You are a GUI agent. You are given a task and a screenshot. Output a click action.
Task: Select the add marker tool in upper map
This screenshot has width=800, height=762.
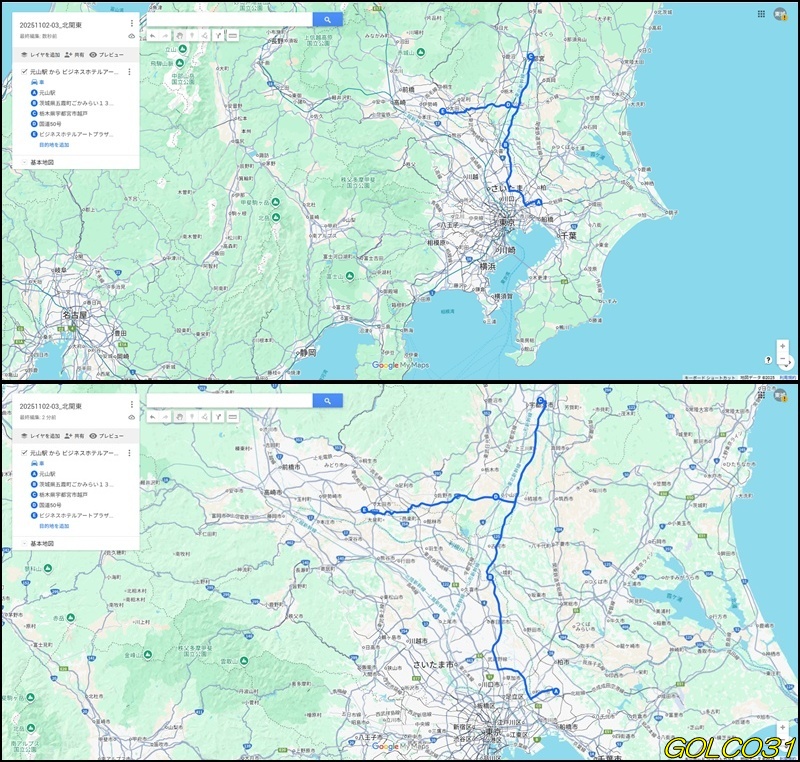click(x=191, y=35)
